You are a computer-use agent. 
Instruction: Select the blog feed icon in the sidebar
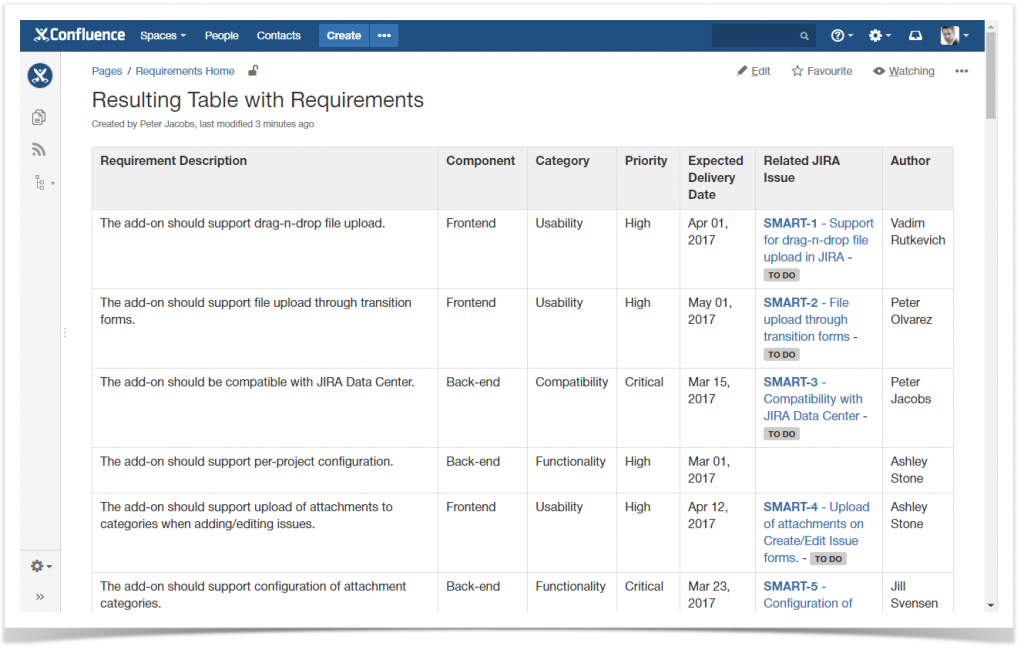[x=38, y=149]
